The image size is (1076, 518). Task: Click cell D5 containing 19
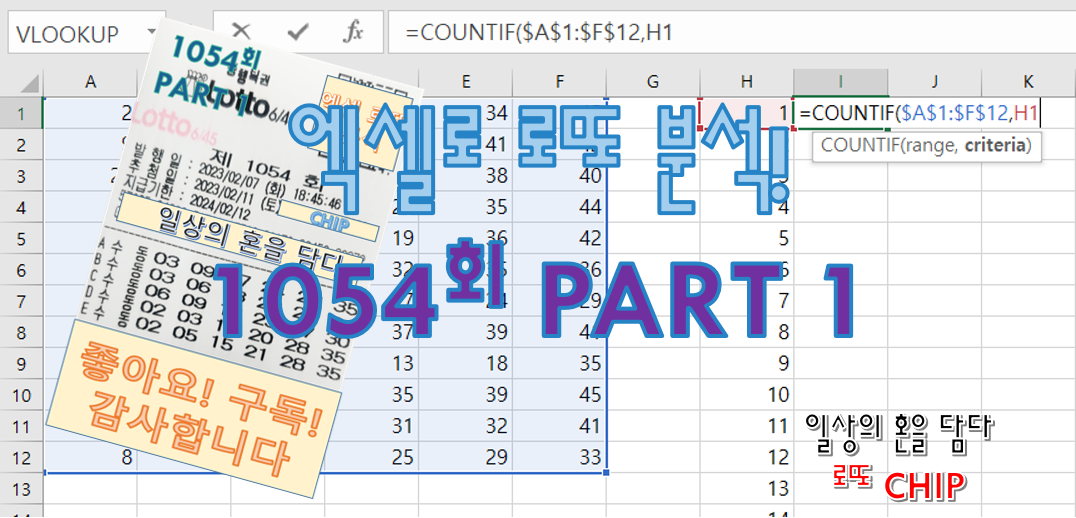coord(372,239)
